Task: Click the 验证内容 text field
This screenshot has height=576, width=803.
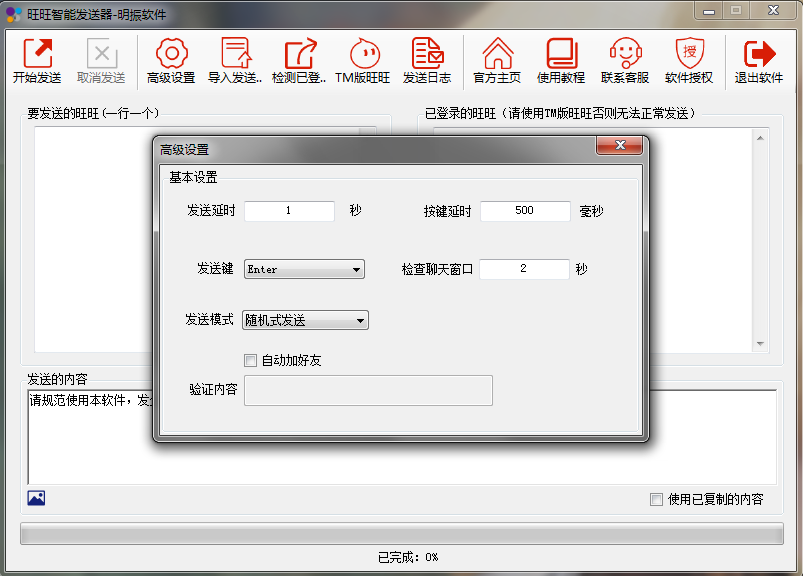Action: point(368,391)
